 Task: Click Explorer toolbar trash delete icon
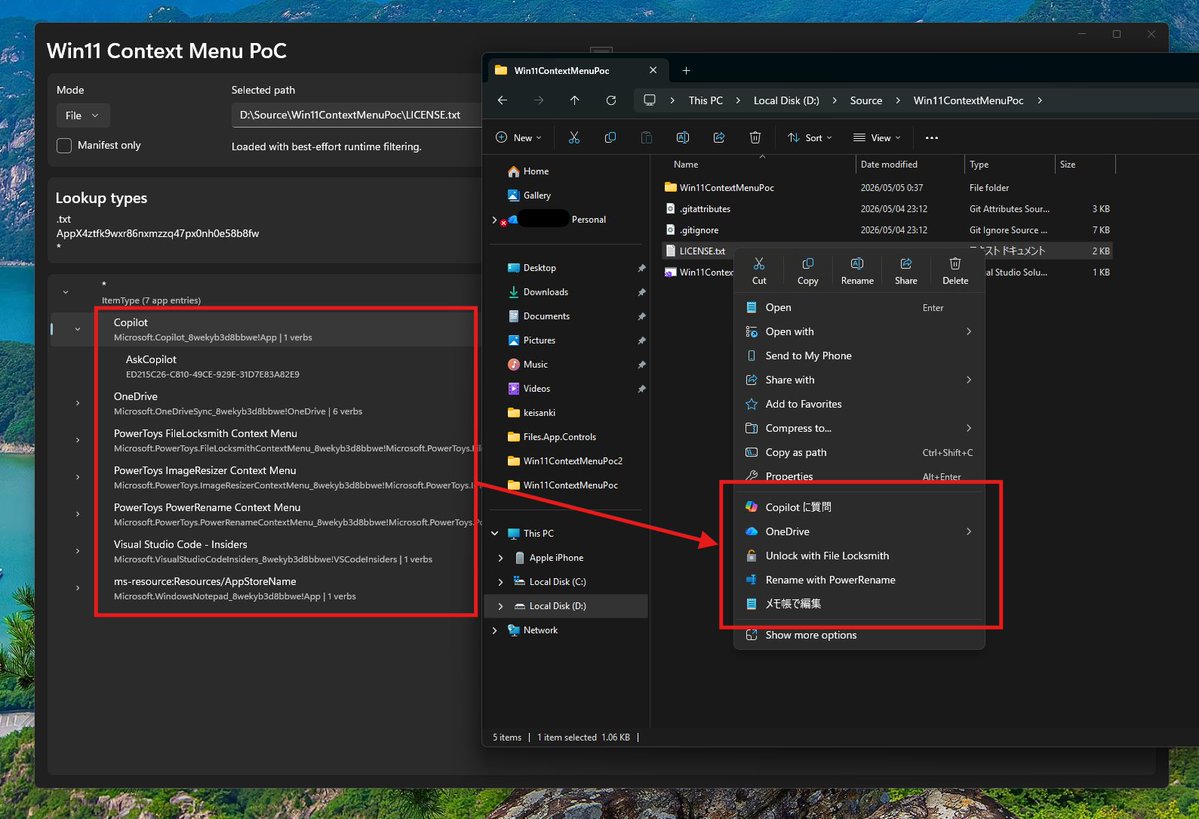(755, 138)
